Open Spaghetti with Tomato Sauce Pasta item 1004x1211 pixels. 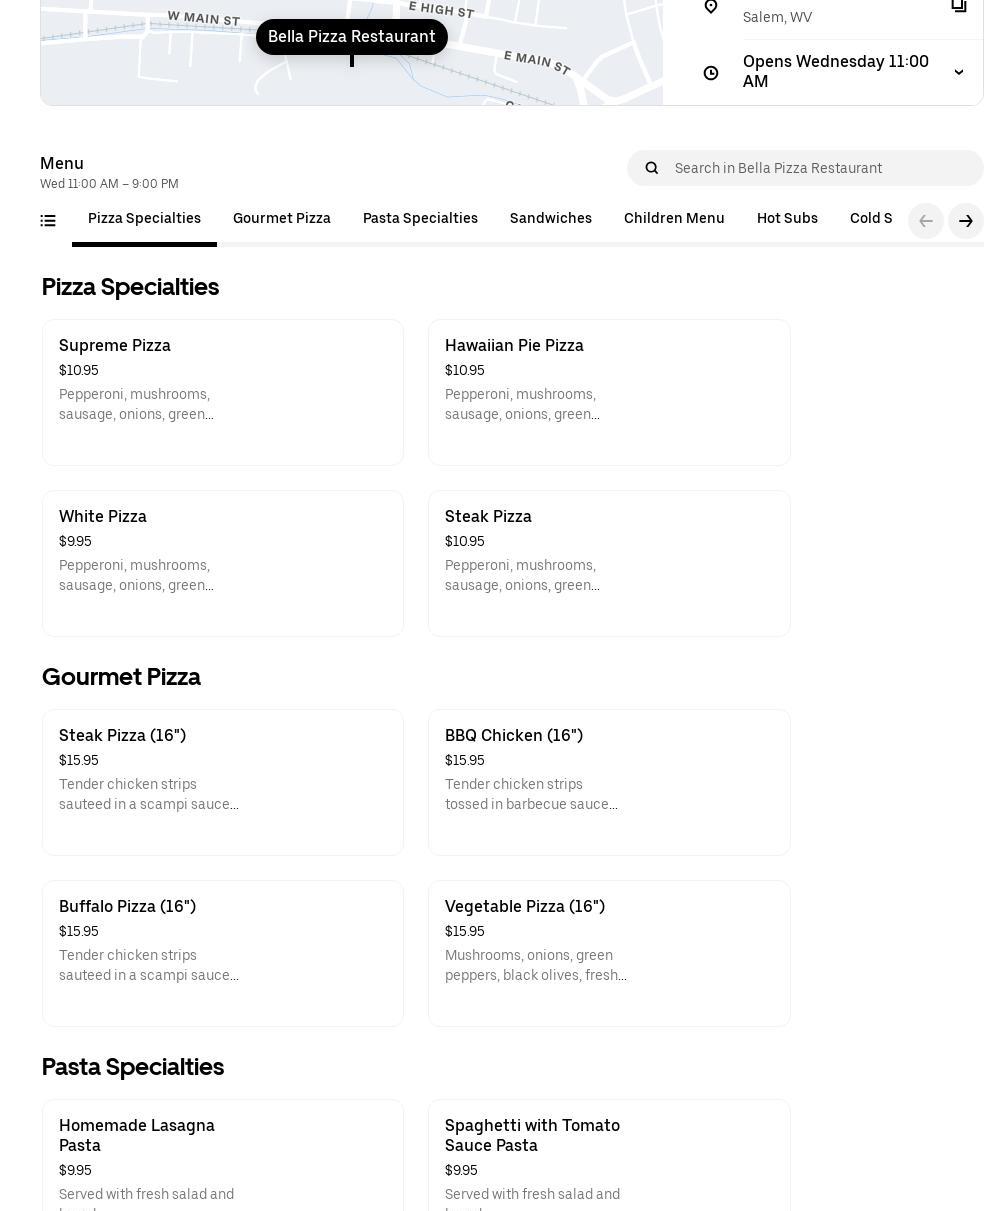609,1155
